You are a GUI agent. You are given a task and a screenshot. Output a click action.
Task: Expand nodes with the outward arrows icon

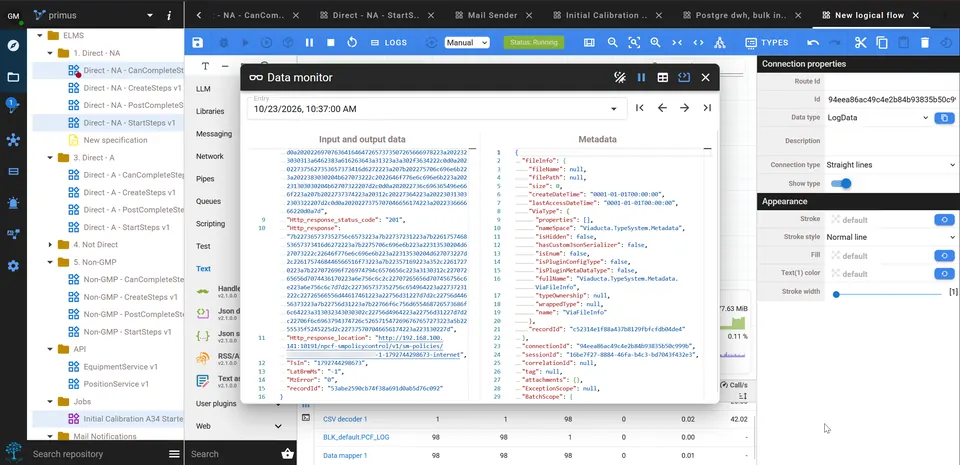click(698, 42)
